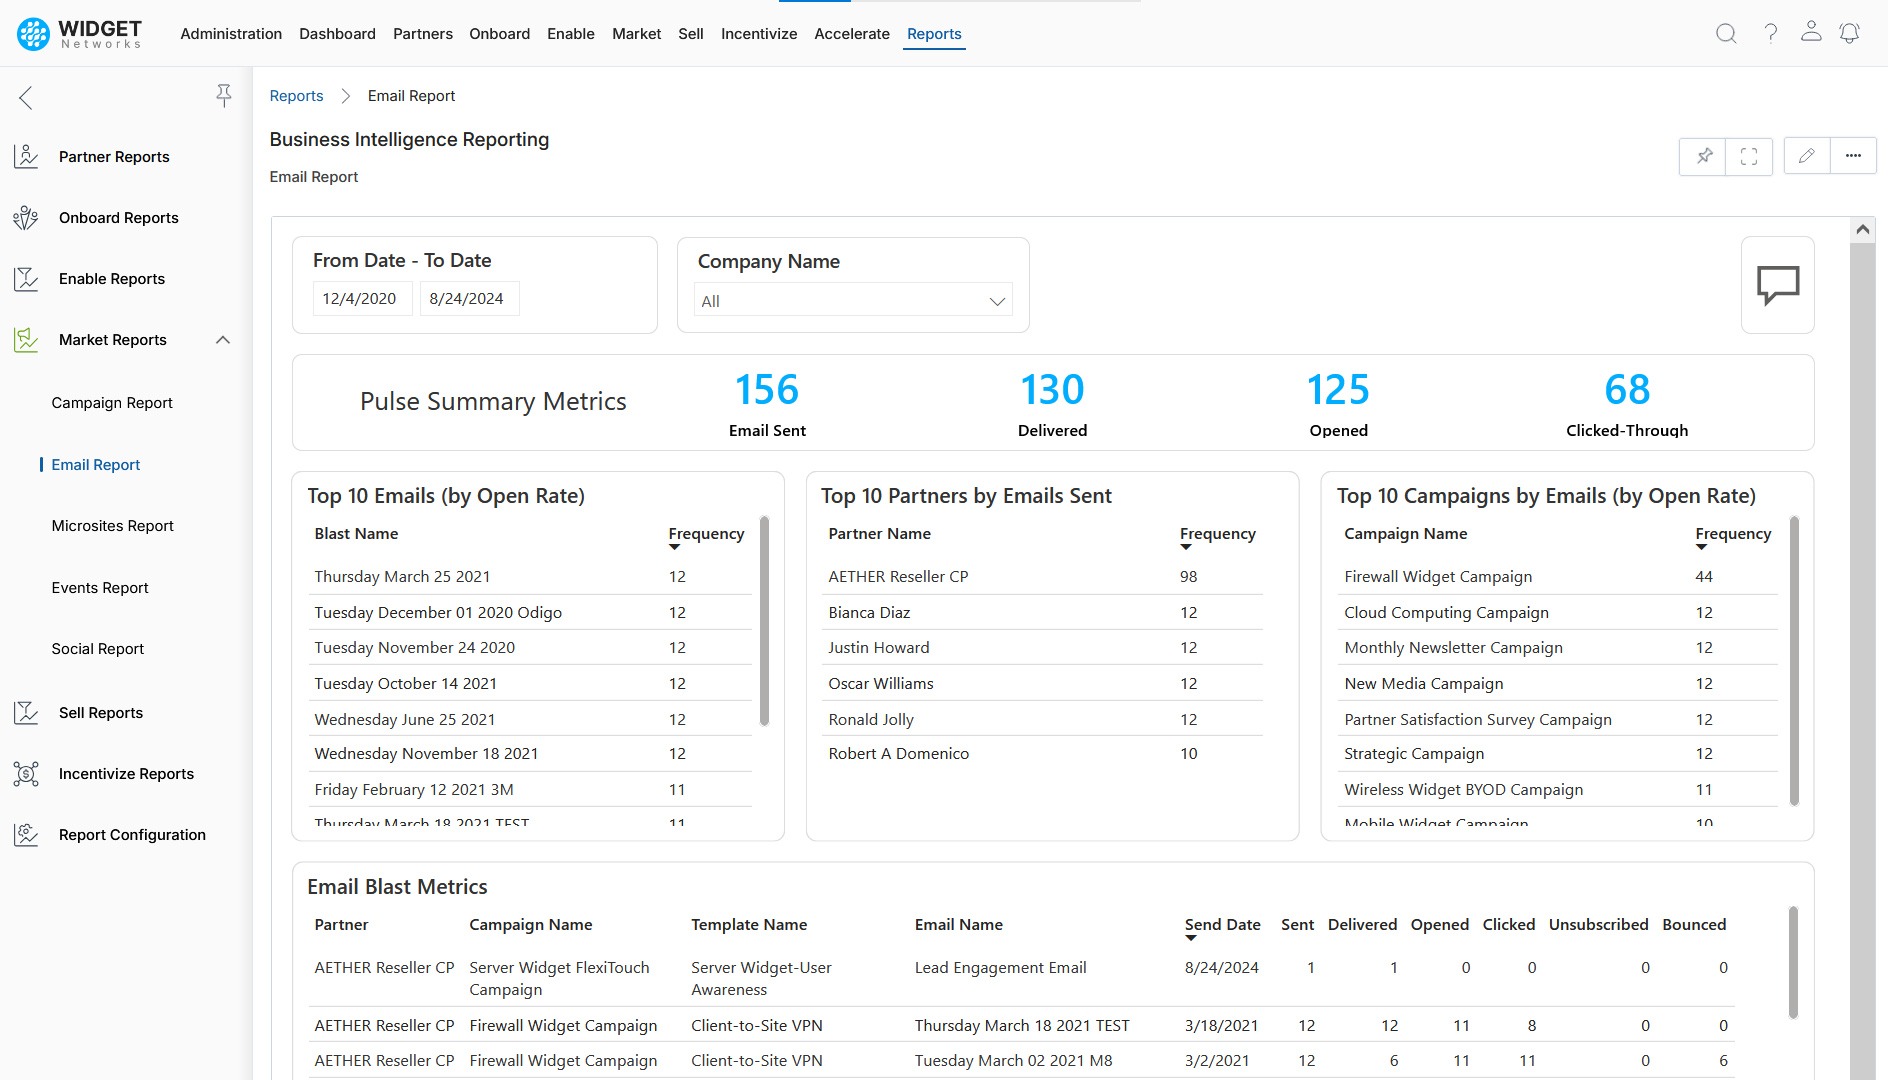This screenshot has height=1080, width=1888.
Task: Click the scroll up arrow on report scrollbar
Action: point(1862,230)
